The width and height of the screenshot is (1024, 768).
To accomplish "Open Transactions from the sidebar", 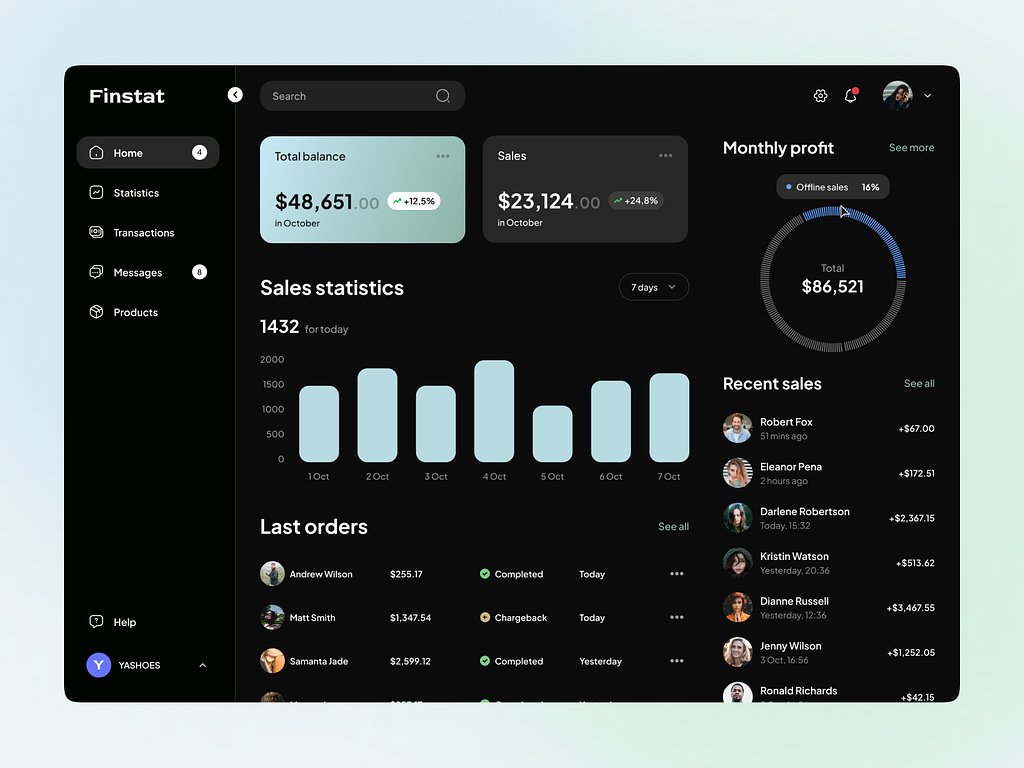I will pyautogui.click(x=143, y=233).
